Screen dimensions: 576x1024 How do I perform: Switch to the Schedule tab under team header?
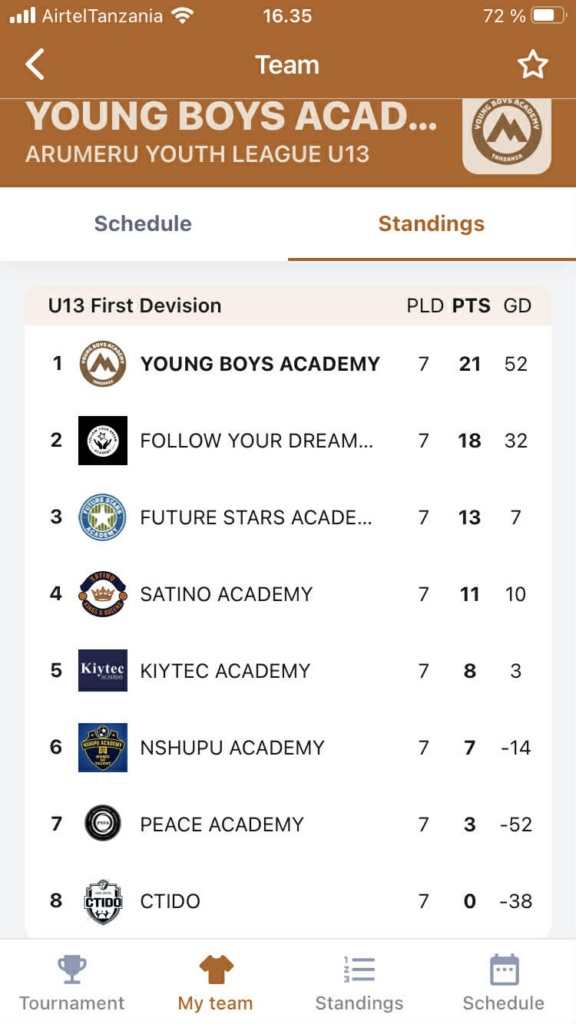point(143,224)
